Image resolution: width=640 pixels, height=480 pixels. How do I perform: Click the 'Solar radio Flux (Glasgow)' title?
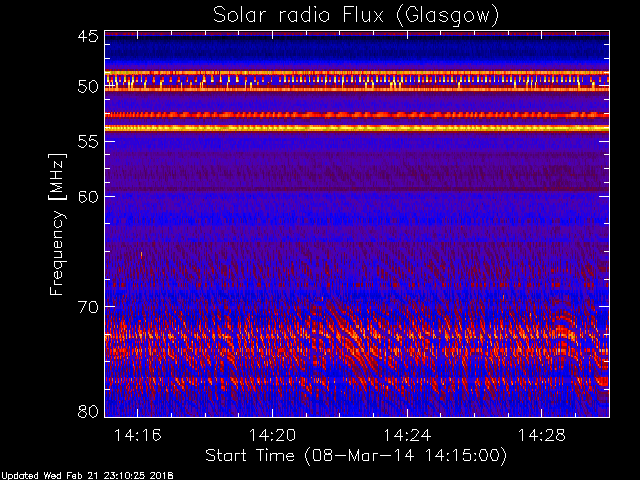tap(356, 16)
